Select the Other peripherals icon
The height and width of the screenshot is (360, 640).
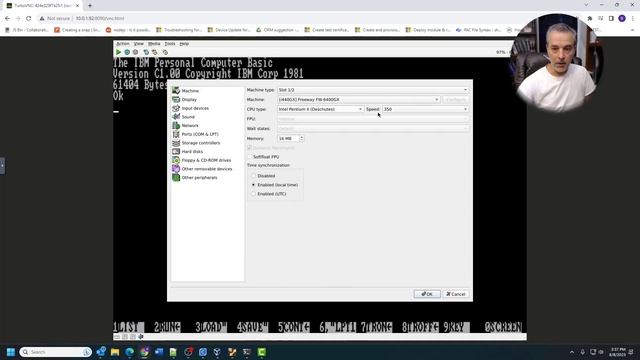coord(176,178)
